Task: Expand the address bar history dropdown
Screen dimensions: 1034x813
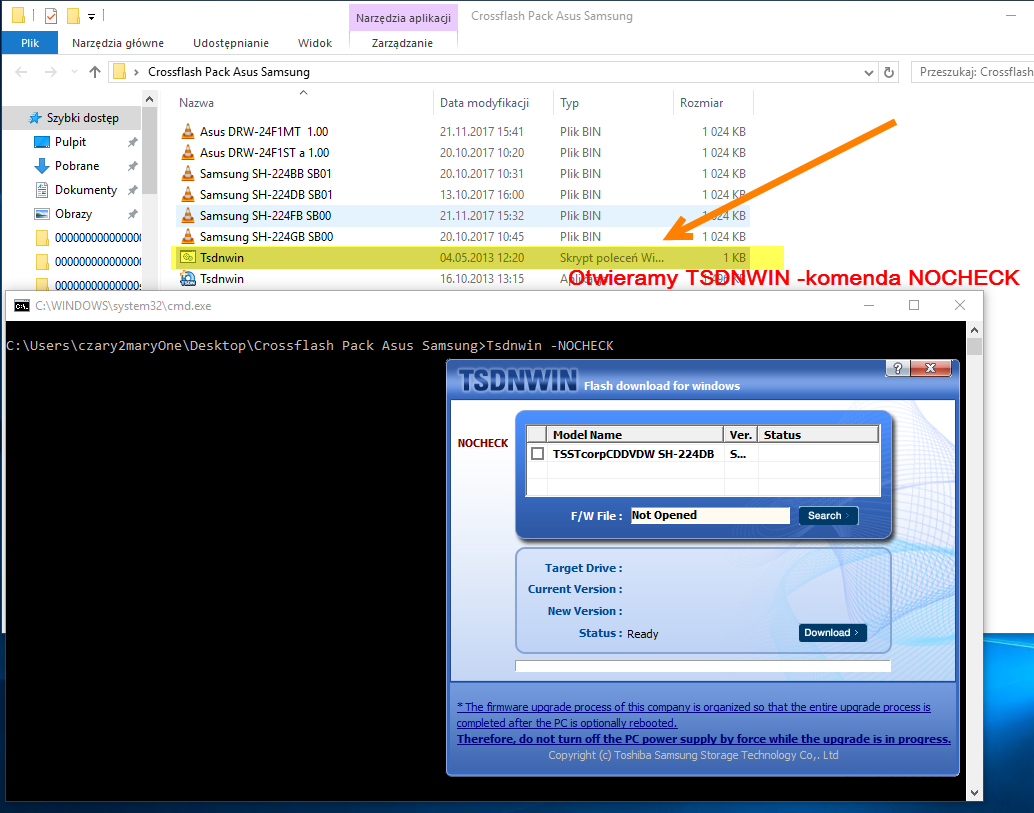Action: tap(868, 73)
